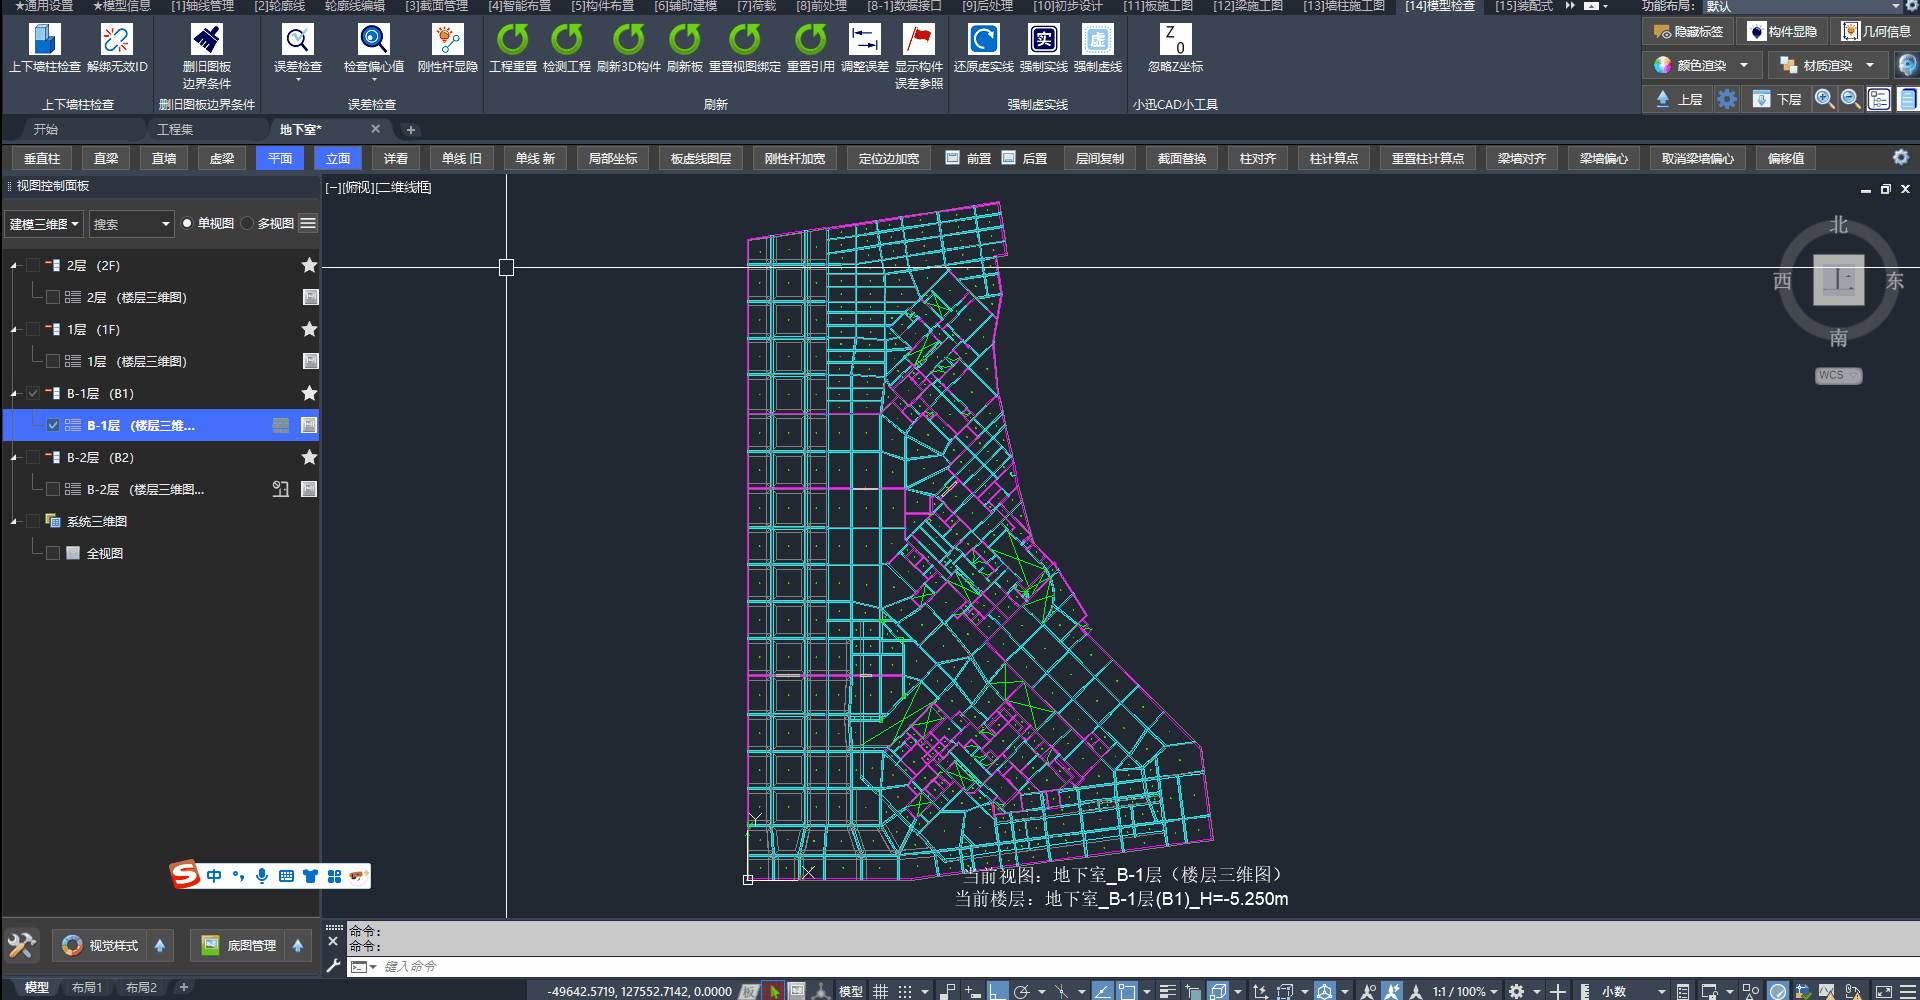Select the 忽略Z坐标 tool icon
1920x1000 pixels.
(1175, 40)
